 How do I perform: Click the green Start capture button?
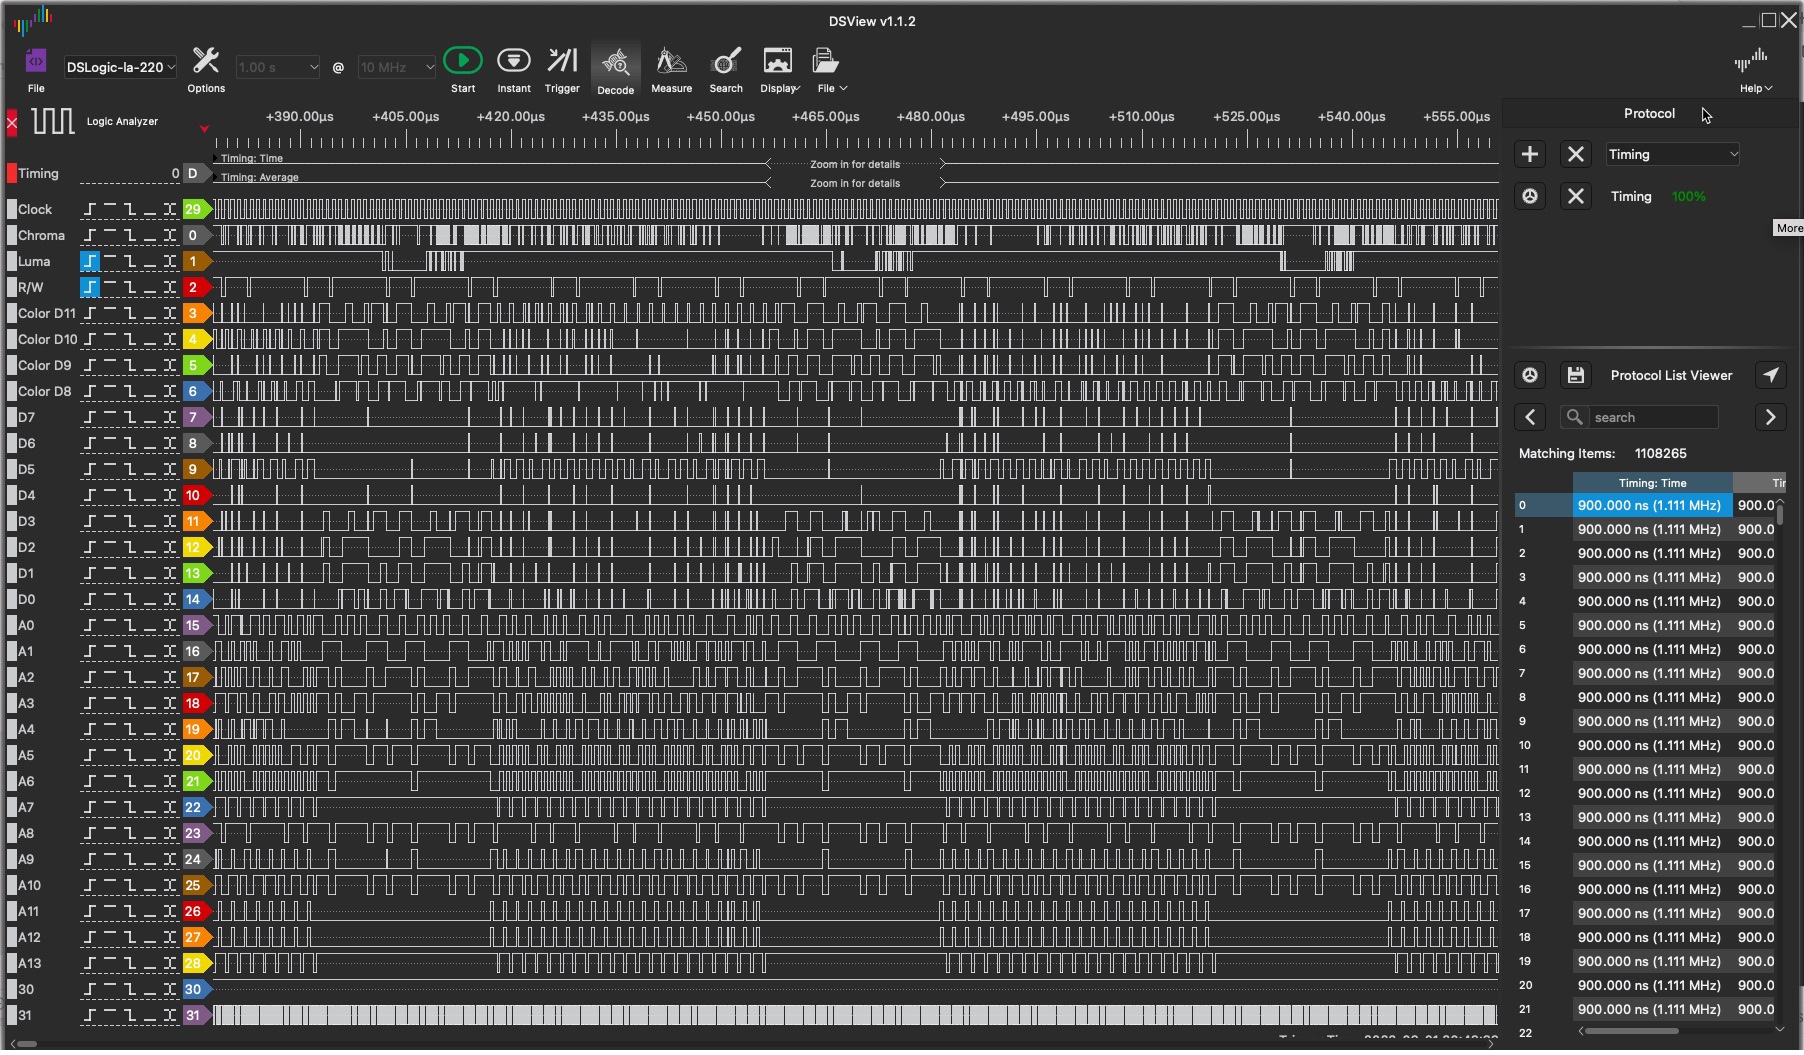462,62
